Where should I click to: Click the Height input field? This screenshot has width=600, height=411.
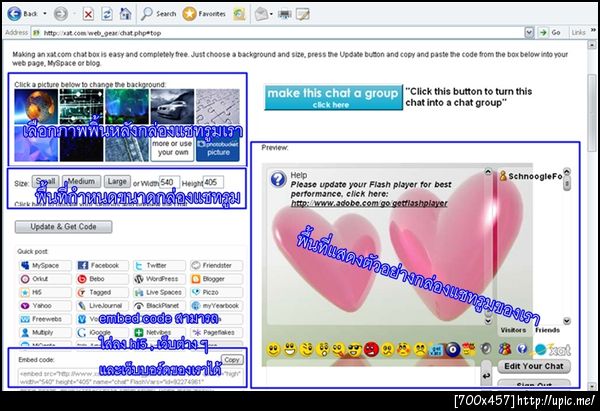click(x=213, y=182)
